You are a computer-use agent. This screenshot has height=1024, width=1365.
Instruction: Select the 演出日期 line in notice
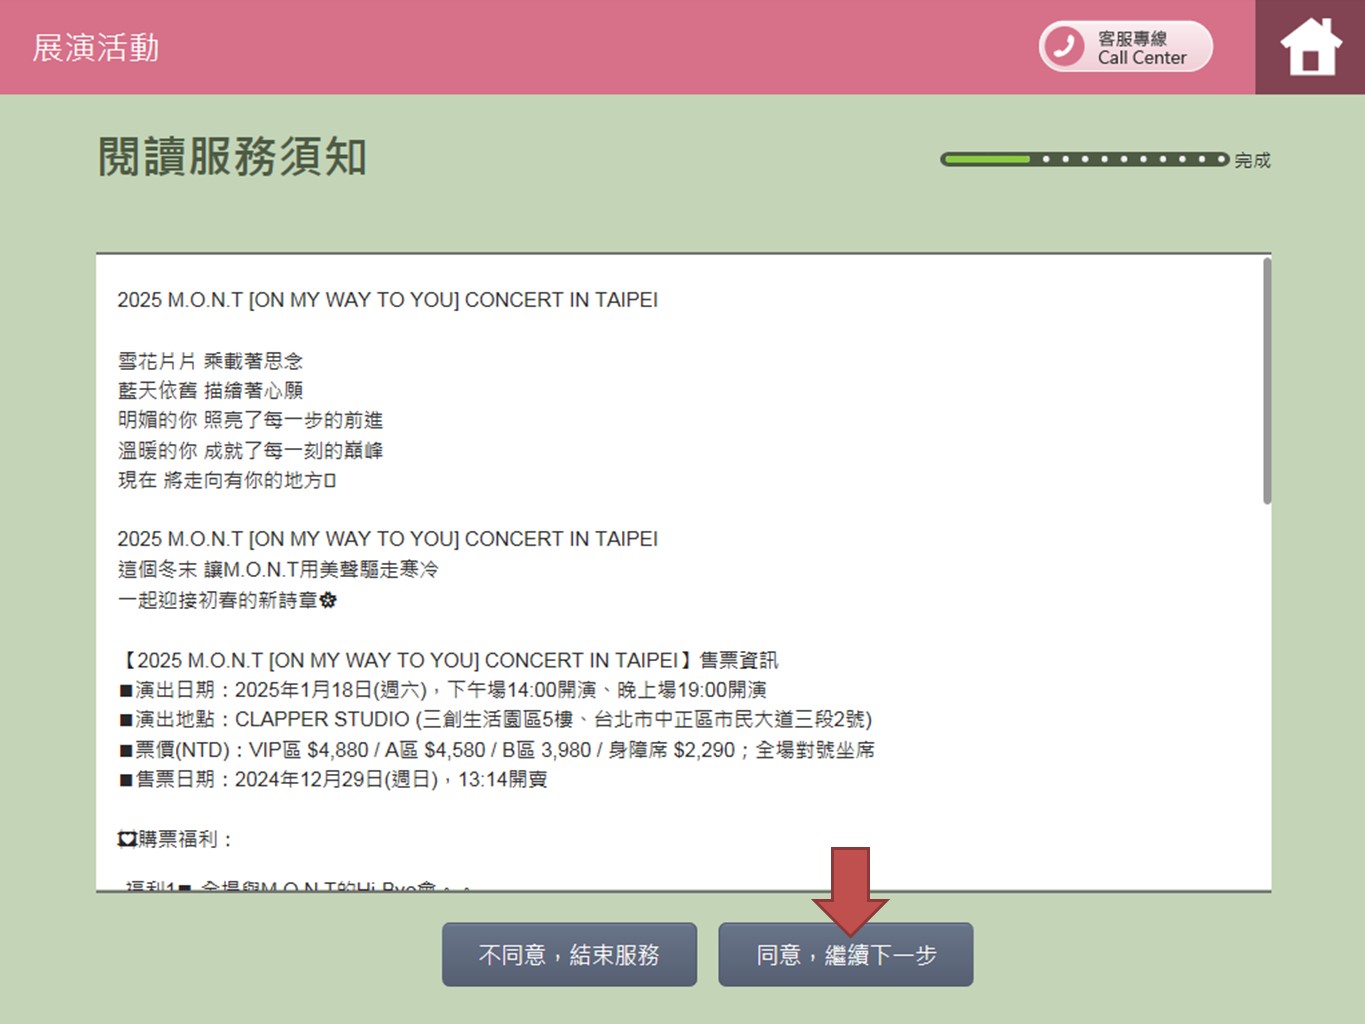tap(443, 690)
